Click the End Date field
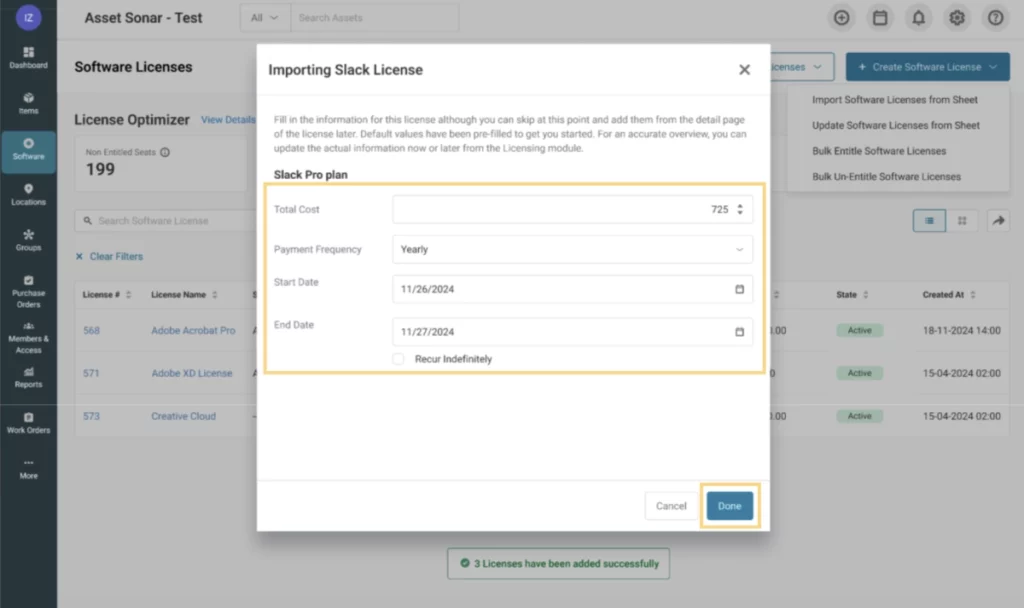 click(572, 332)
